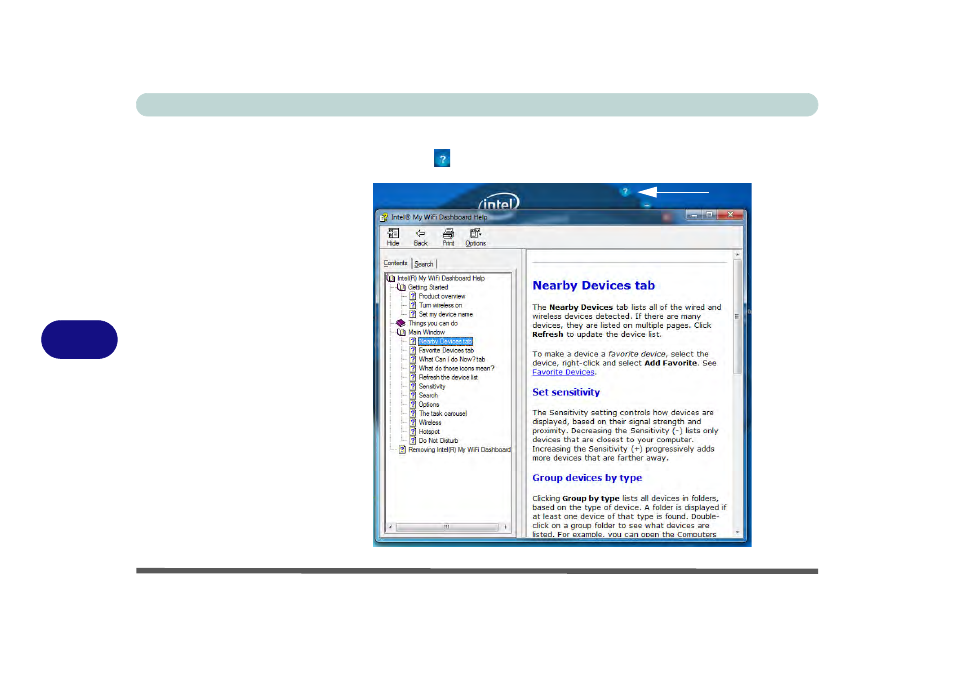Expand the Things you can do book

[x=433, y=324]
